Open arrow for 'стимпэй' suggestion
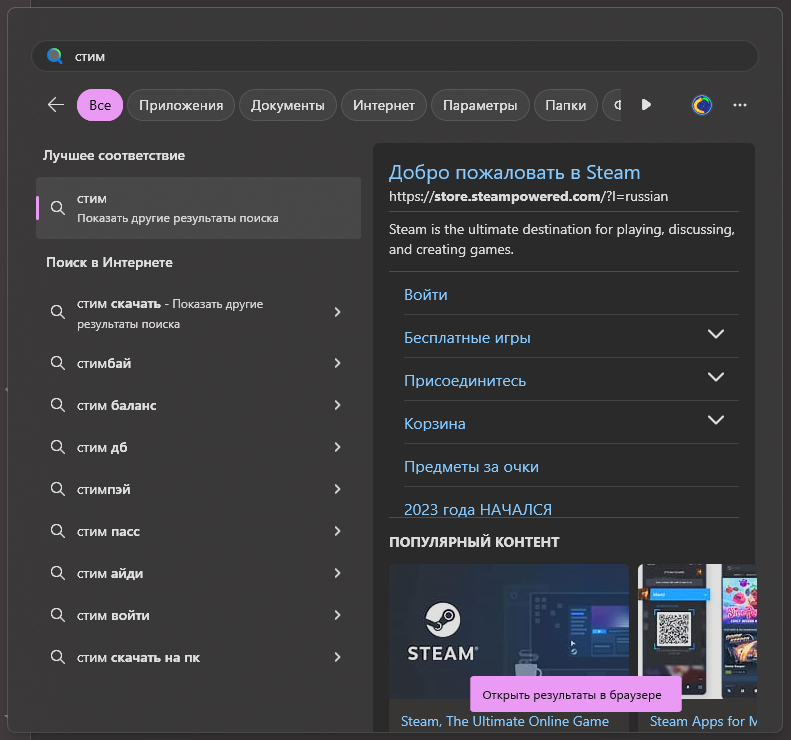The height and width of the screenshot is (740, 791). 337,489
